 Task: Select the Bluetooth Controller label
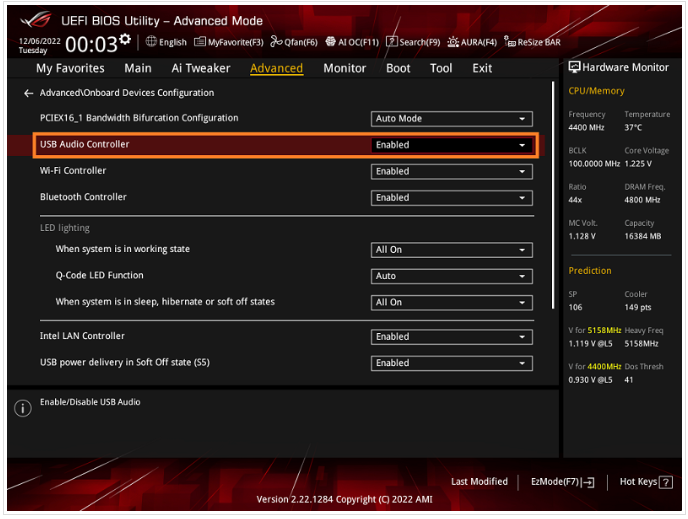[83, 197]
